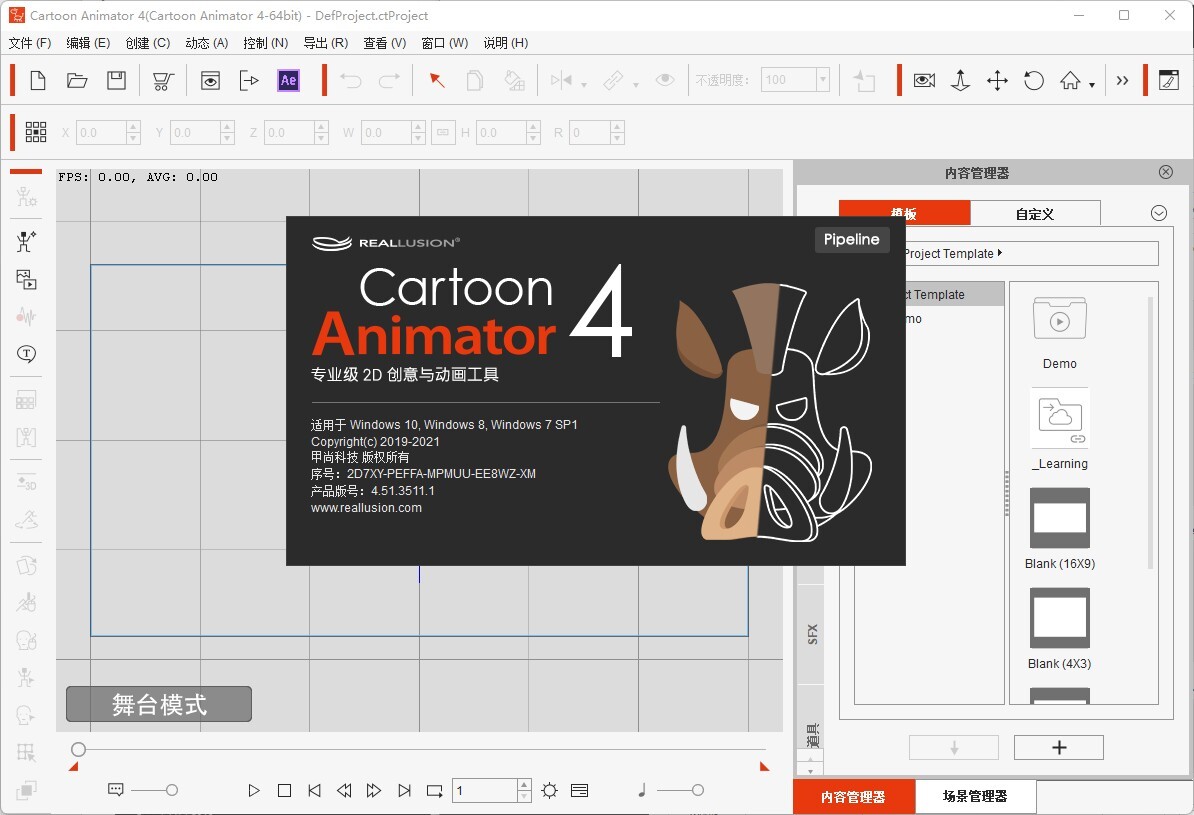Click the text bubble tool in sidebar
1194x815 pixels.
coord(27,354)
